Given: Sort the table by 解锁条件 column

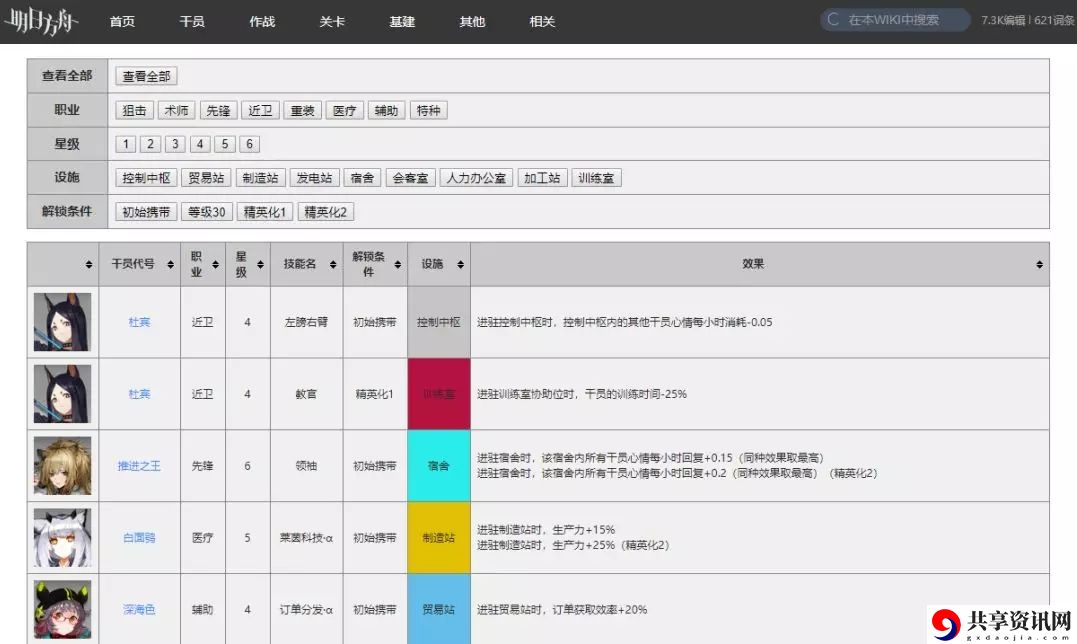Looking at the screenshot, I should click(x=398, y=264).
